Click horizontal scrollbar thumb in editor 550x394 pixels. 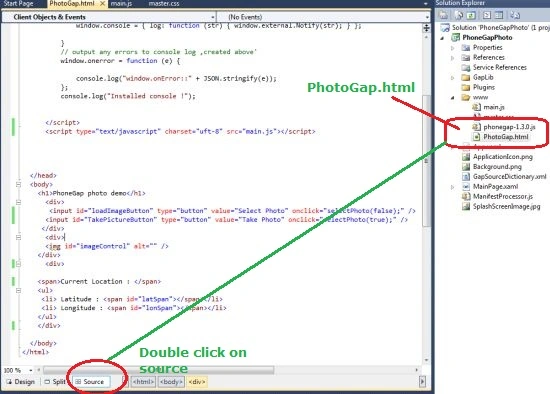pyautogui.click(x=158, y=370)
